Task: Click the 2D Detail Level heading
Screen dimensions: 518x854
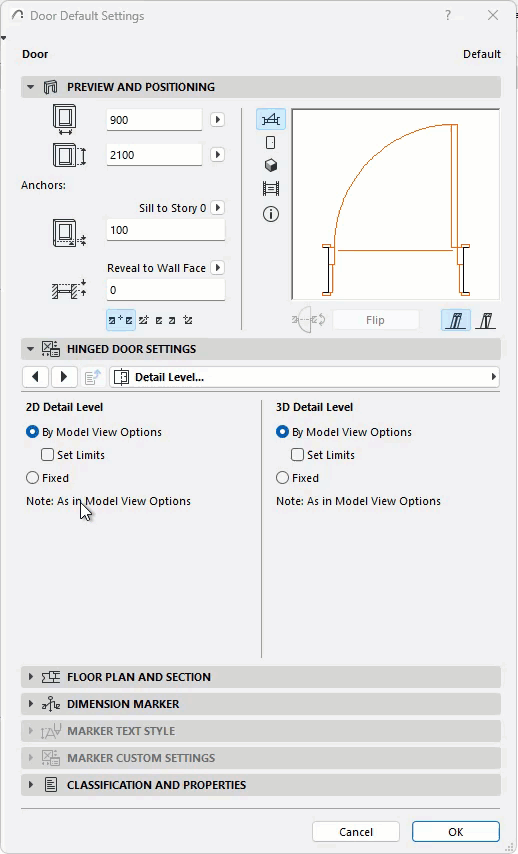Action: pyautogui.click(x=64, y=407)
